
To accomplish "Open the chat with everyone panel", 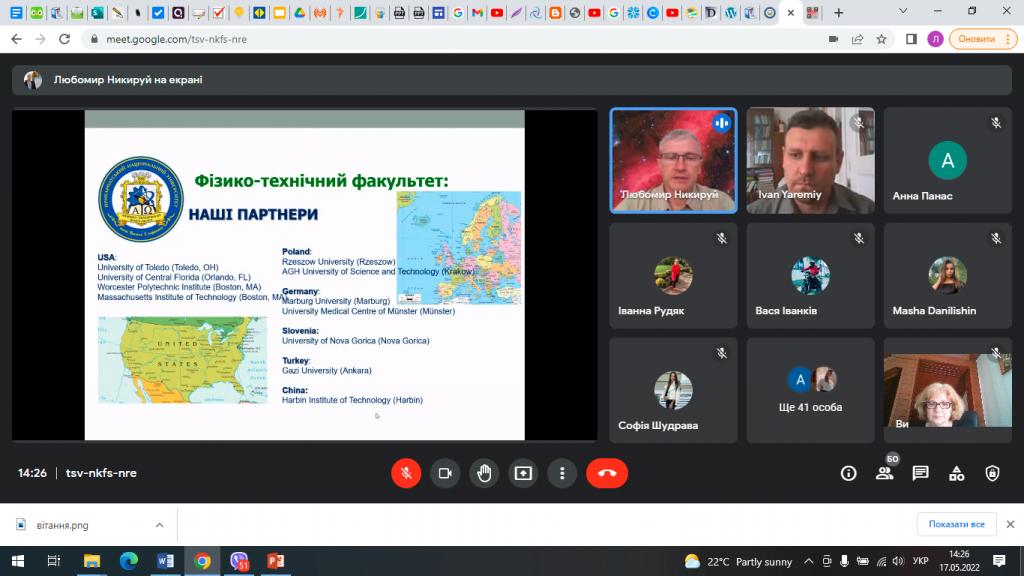I will click(920, 473).
